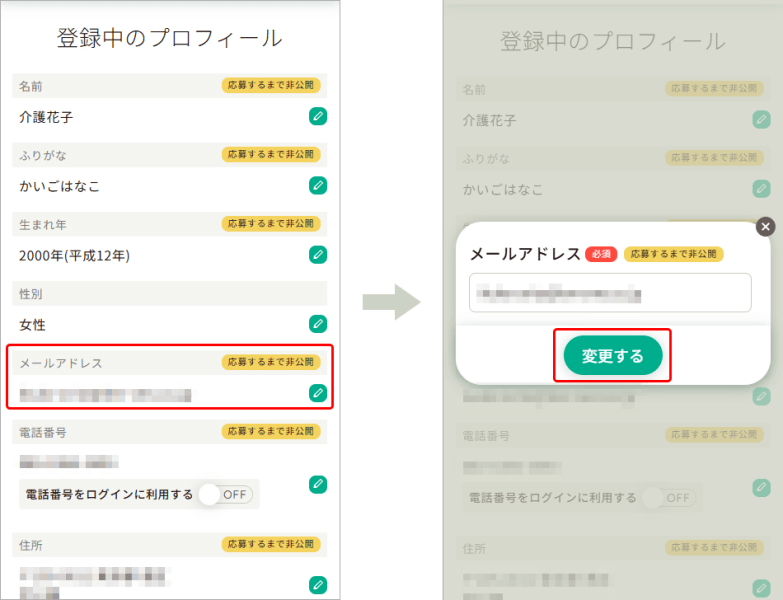Click the 登録中のプロフィール heading in left panel

point(169,39)
